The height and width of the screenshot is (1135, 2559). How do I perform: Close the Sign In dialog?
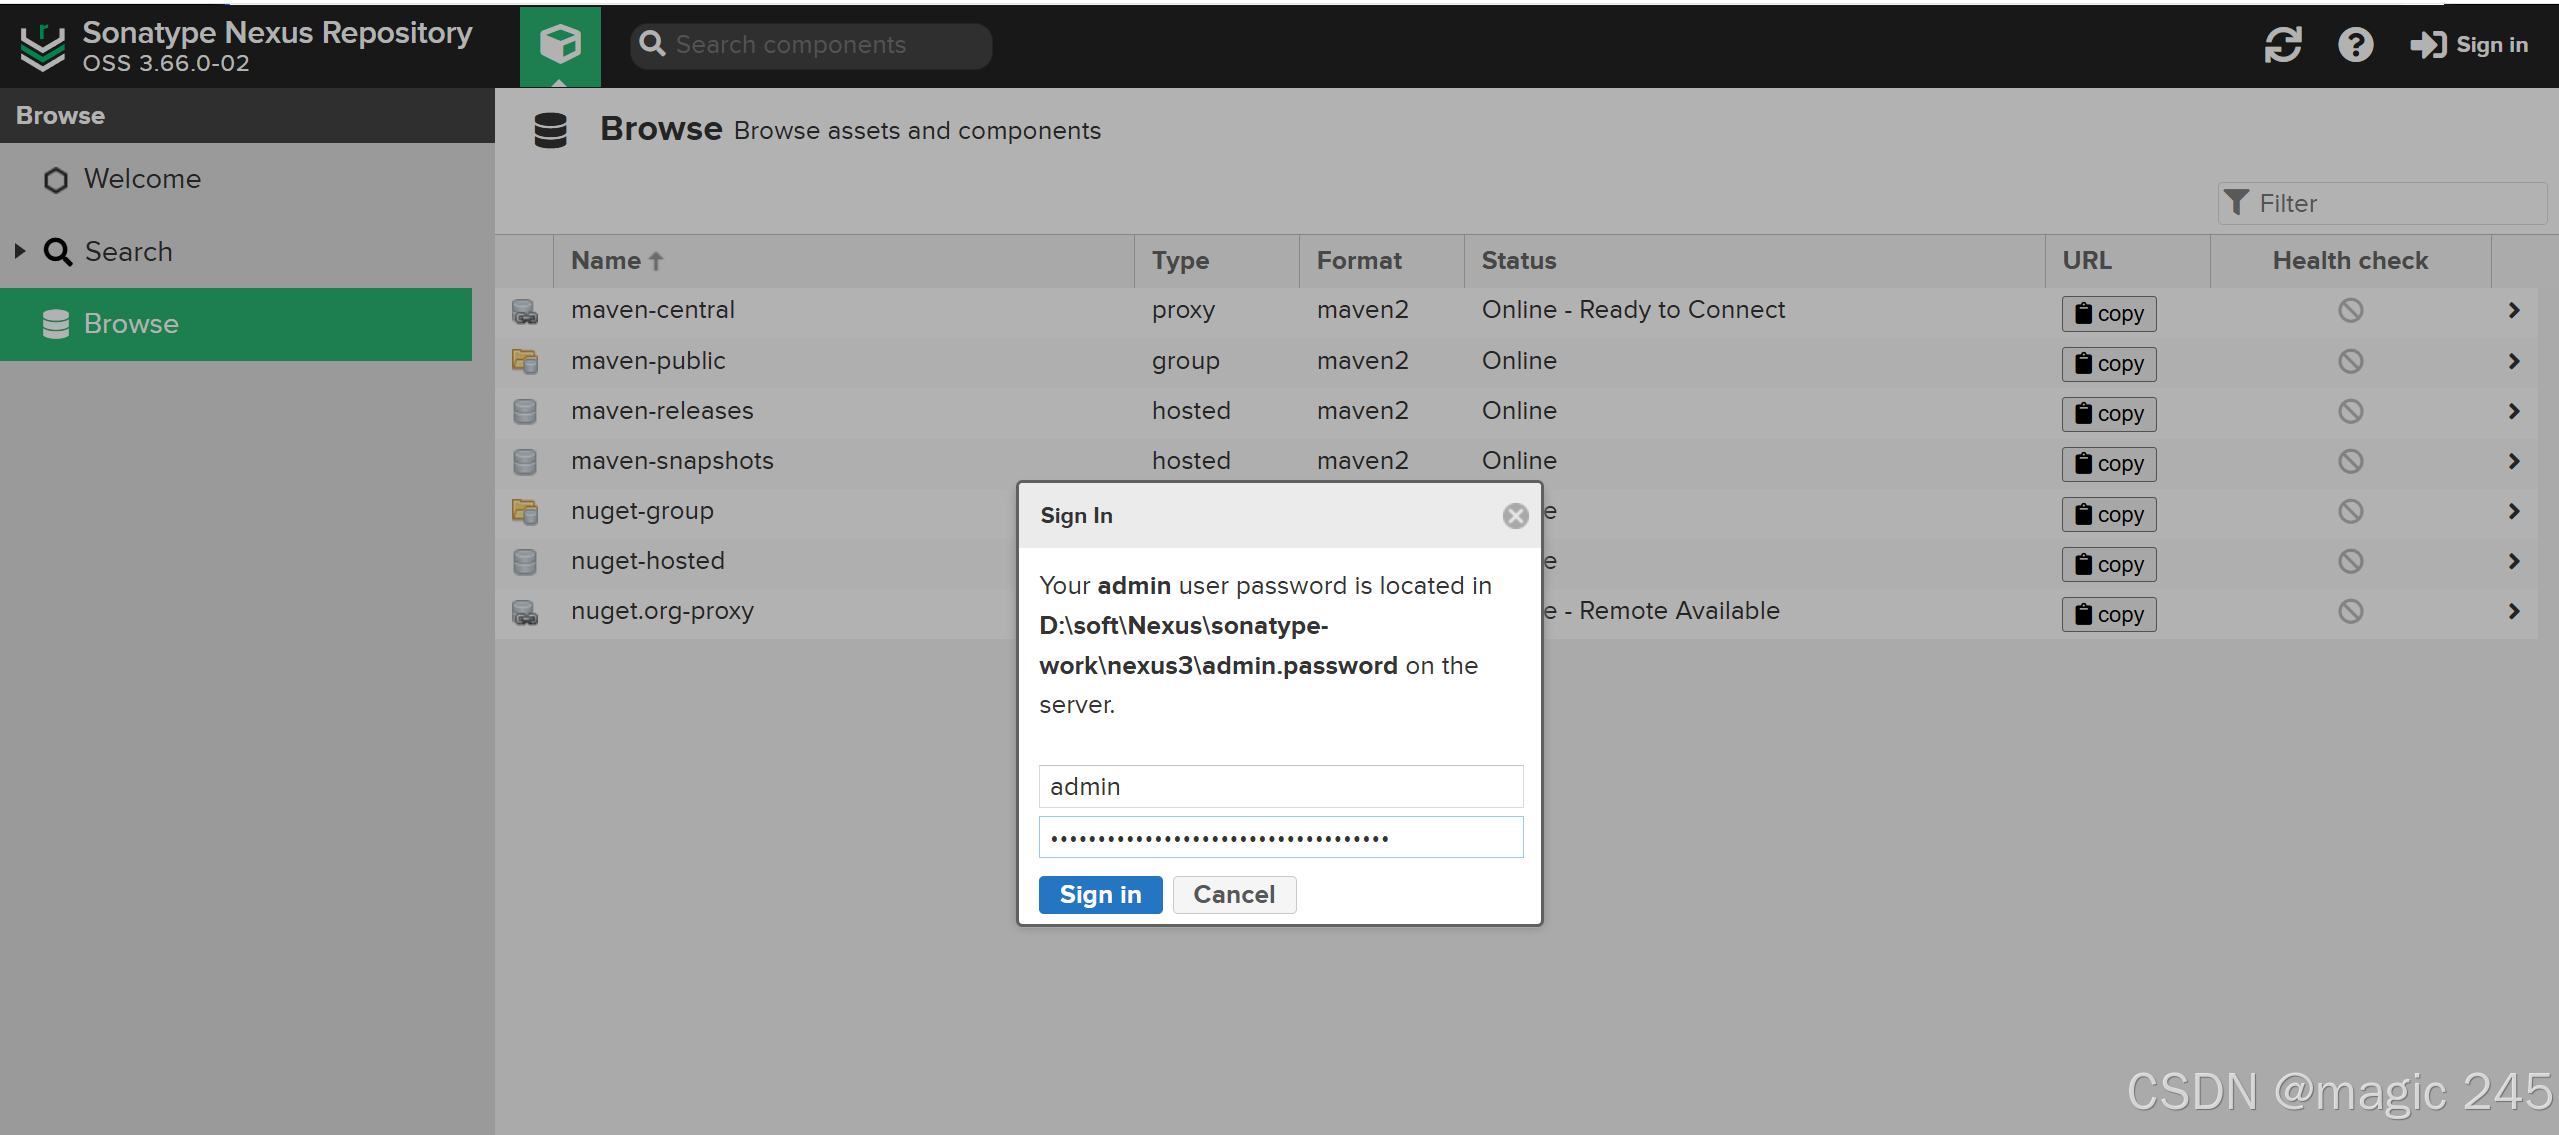1515,516
